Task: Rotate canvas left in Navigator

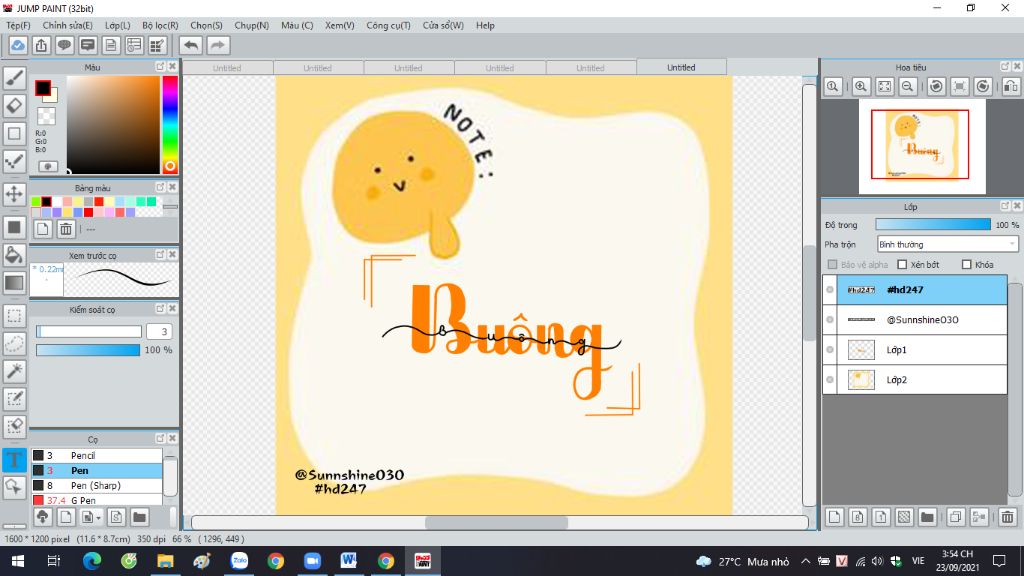Action: coord(936,86)
